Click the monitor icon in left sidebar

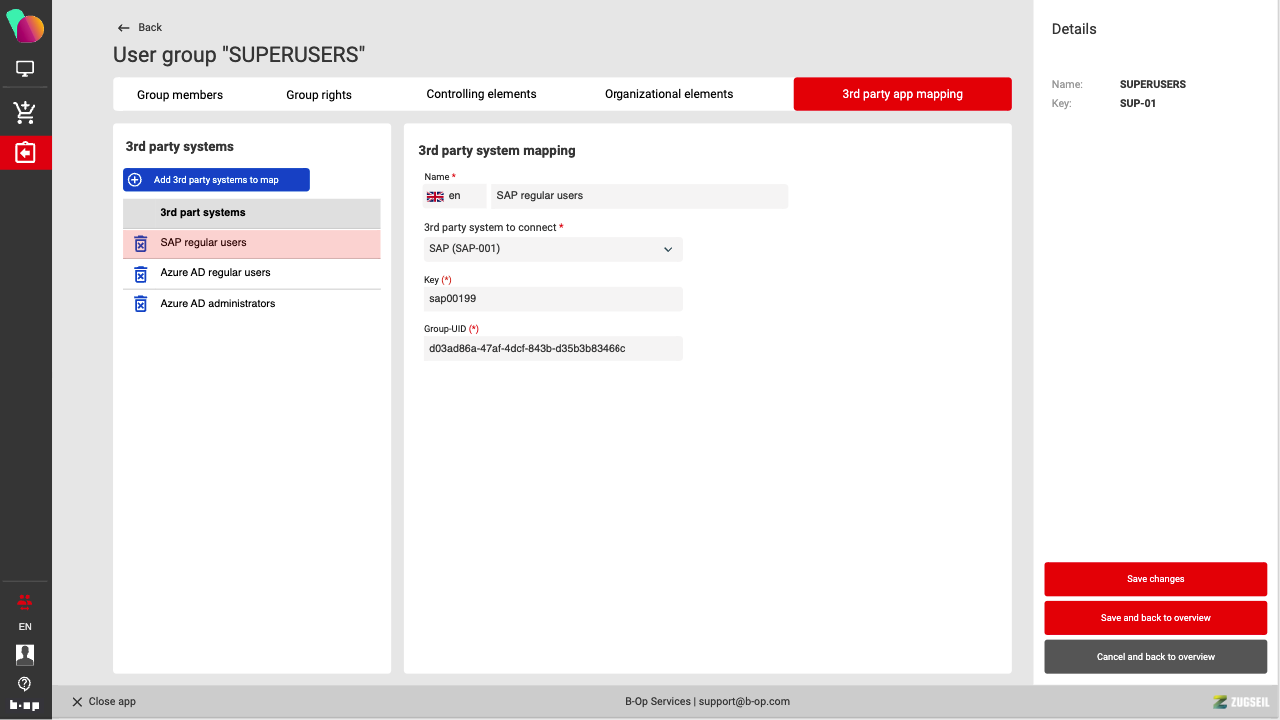[x=25, y=69]
